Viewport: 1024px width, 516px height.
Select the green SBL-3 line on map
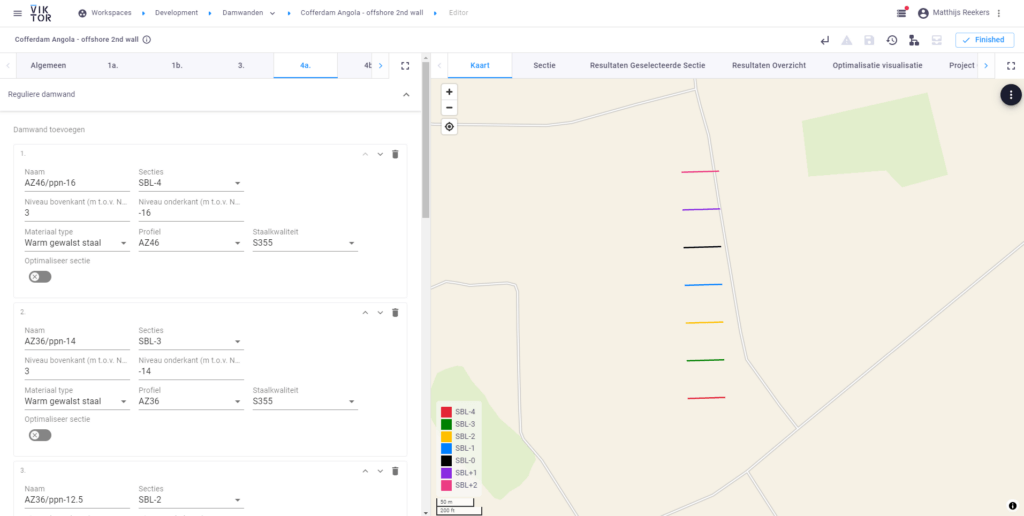[705, 360]
